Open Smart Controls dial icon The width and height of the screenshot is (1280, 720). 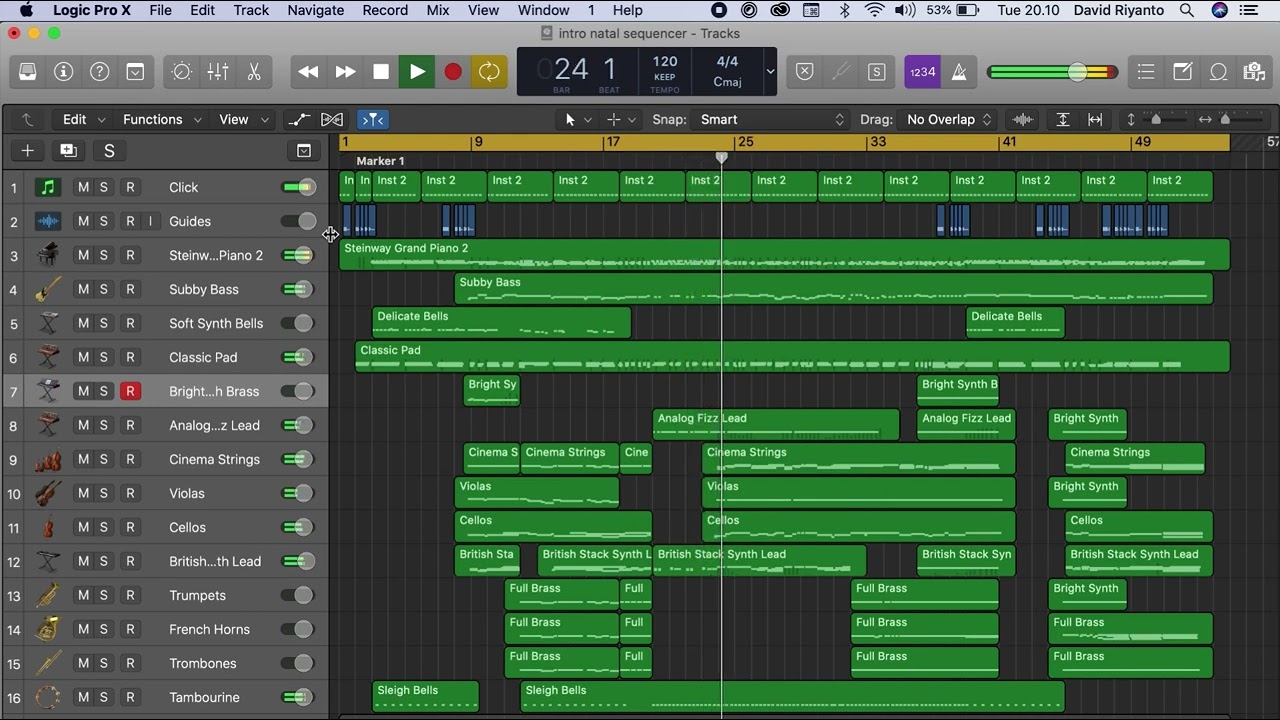tap(182, 72)
